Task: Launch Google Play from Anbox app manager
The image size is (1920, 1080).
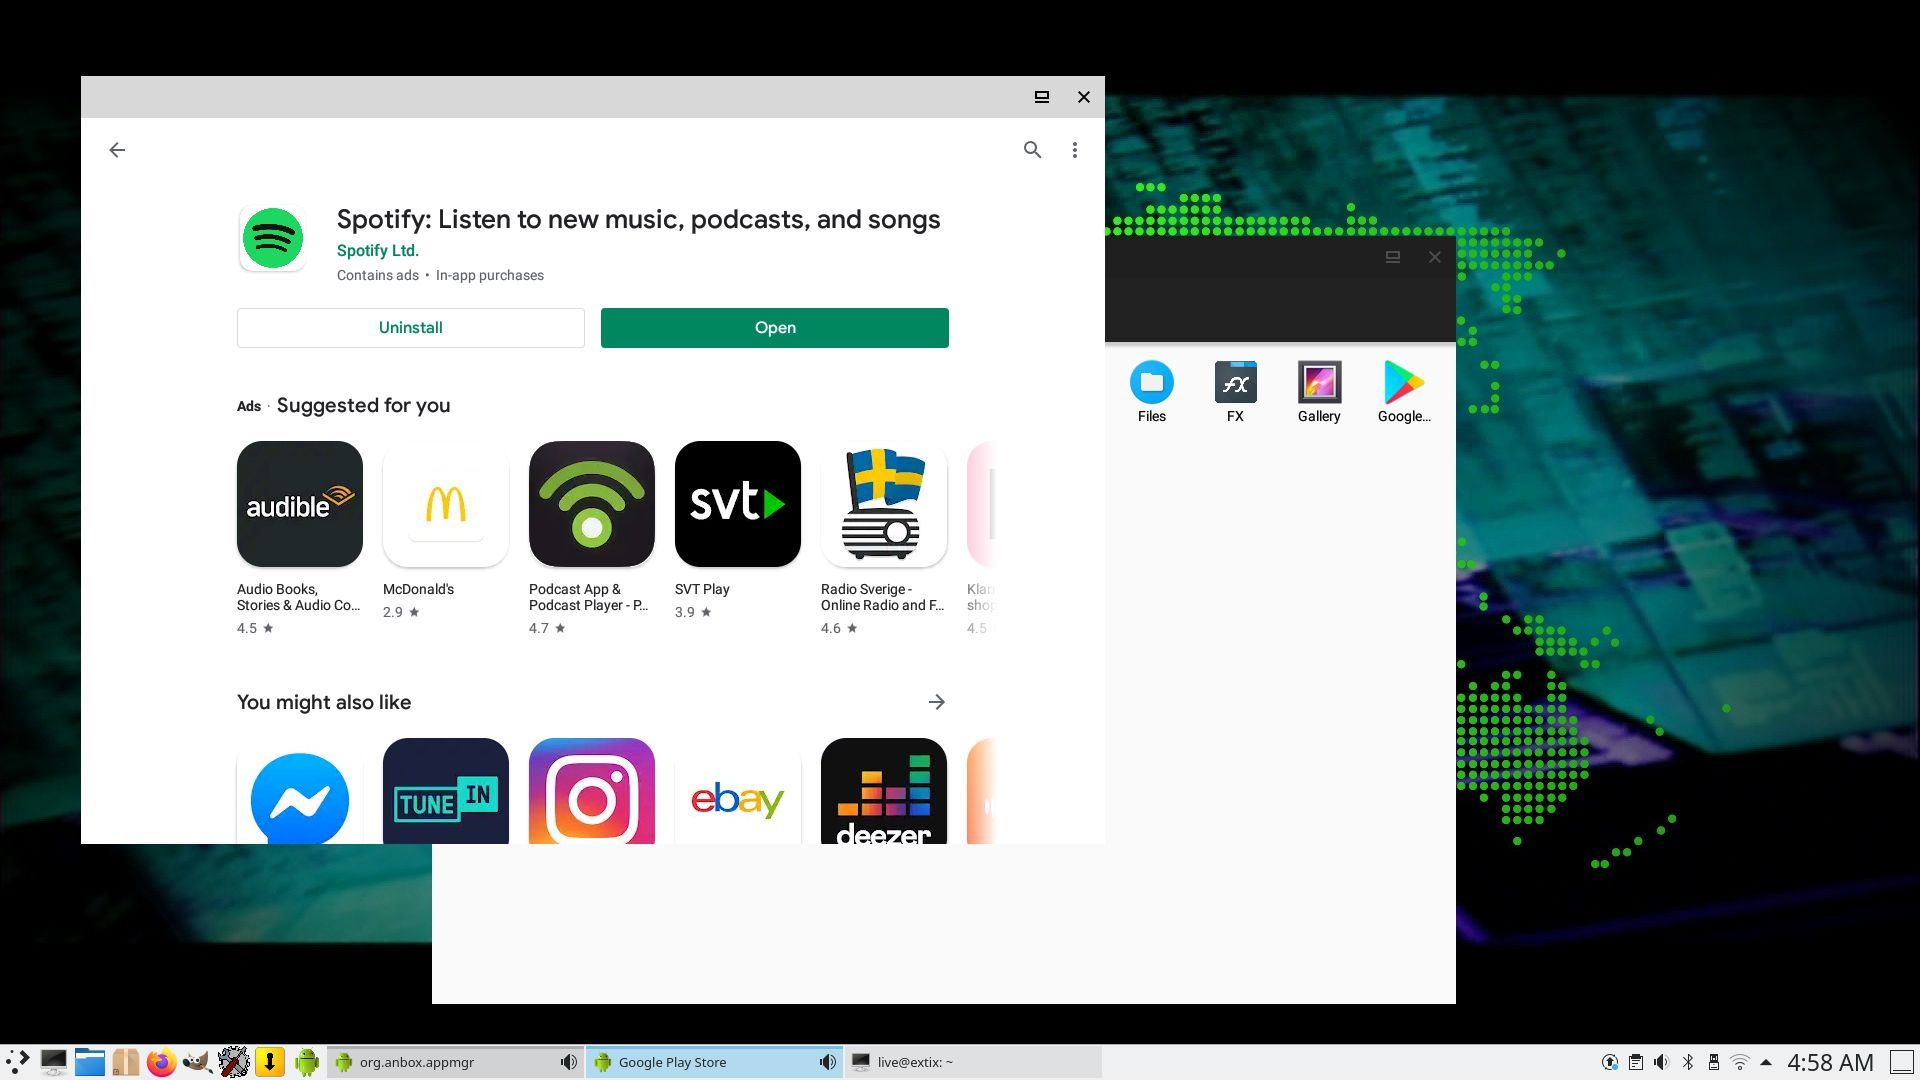Action: (x=1404, y=391)
